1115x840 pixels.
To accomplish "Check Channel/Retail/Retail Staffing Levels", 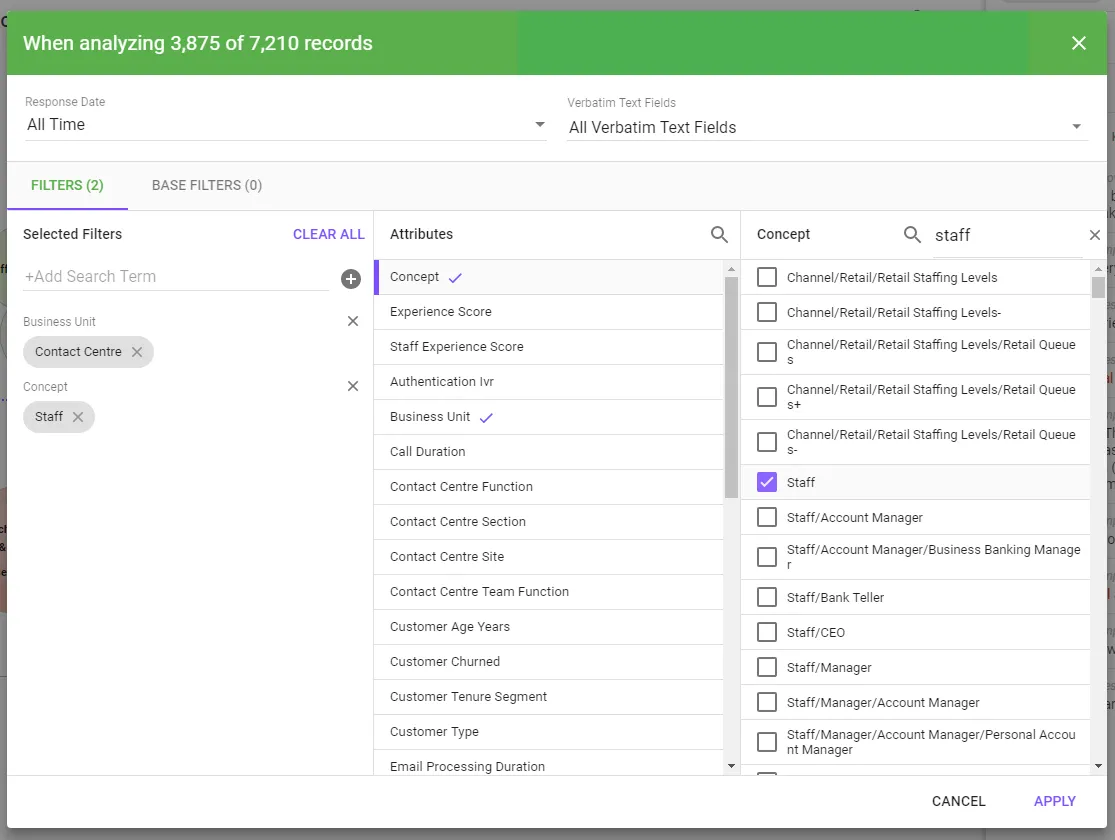I will tap(767, 277).
